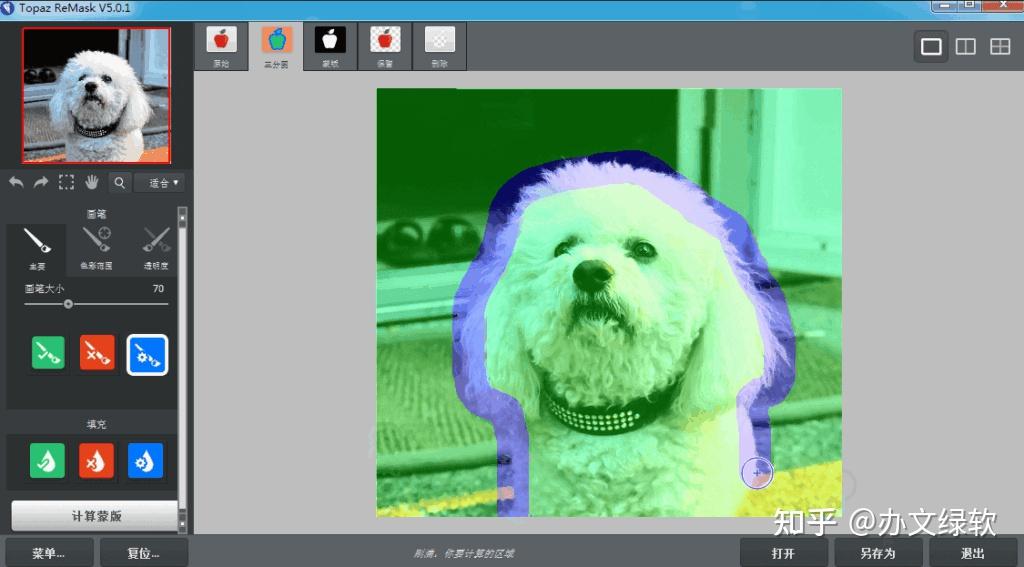The width and height of the screenshot is (1024, 567).
Task: Switch to the 蒙版 mask view tab
Action: coord(329,46)
